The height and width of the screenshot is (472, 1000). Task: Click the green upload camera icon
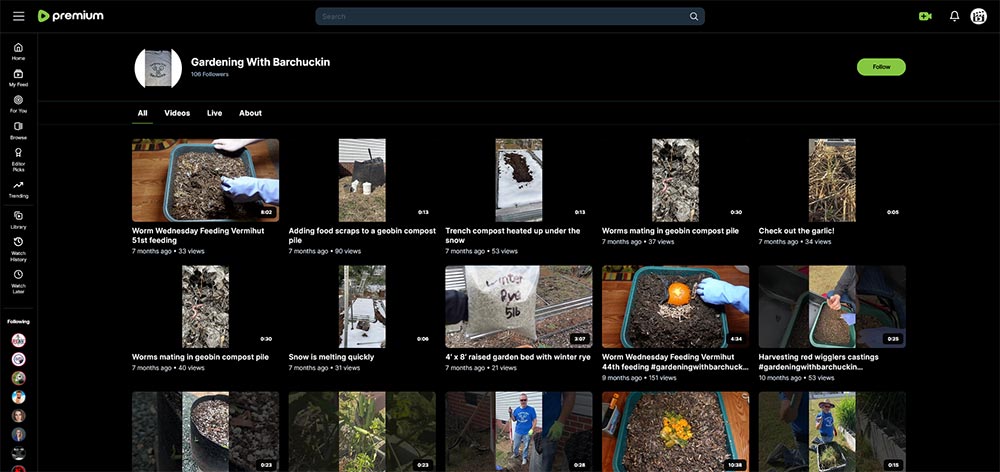click(925, 17)
